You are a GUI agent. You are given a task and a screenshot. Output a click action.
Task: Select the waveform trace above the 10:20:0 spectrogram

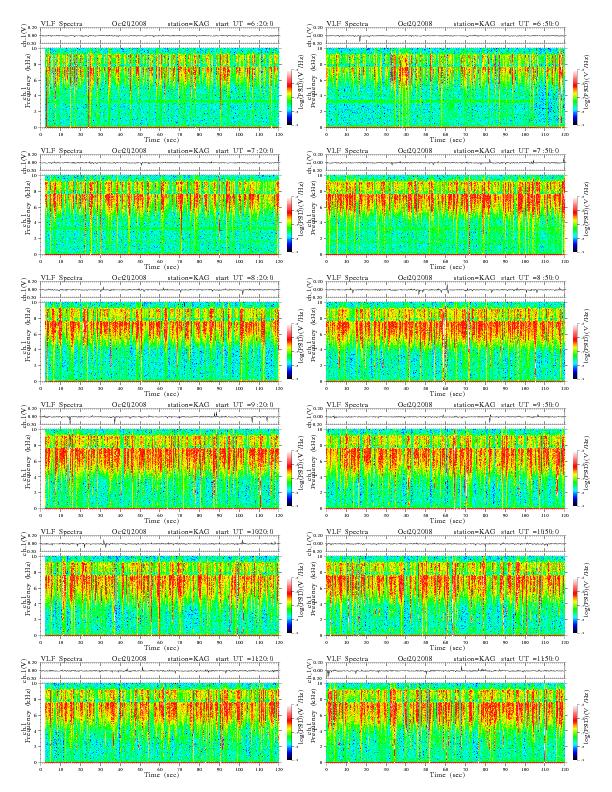pos(160,544)
